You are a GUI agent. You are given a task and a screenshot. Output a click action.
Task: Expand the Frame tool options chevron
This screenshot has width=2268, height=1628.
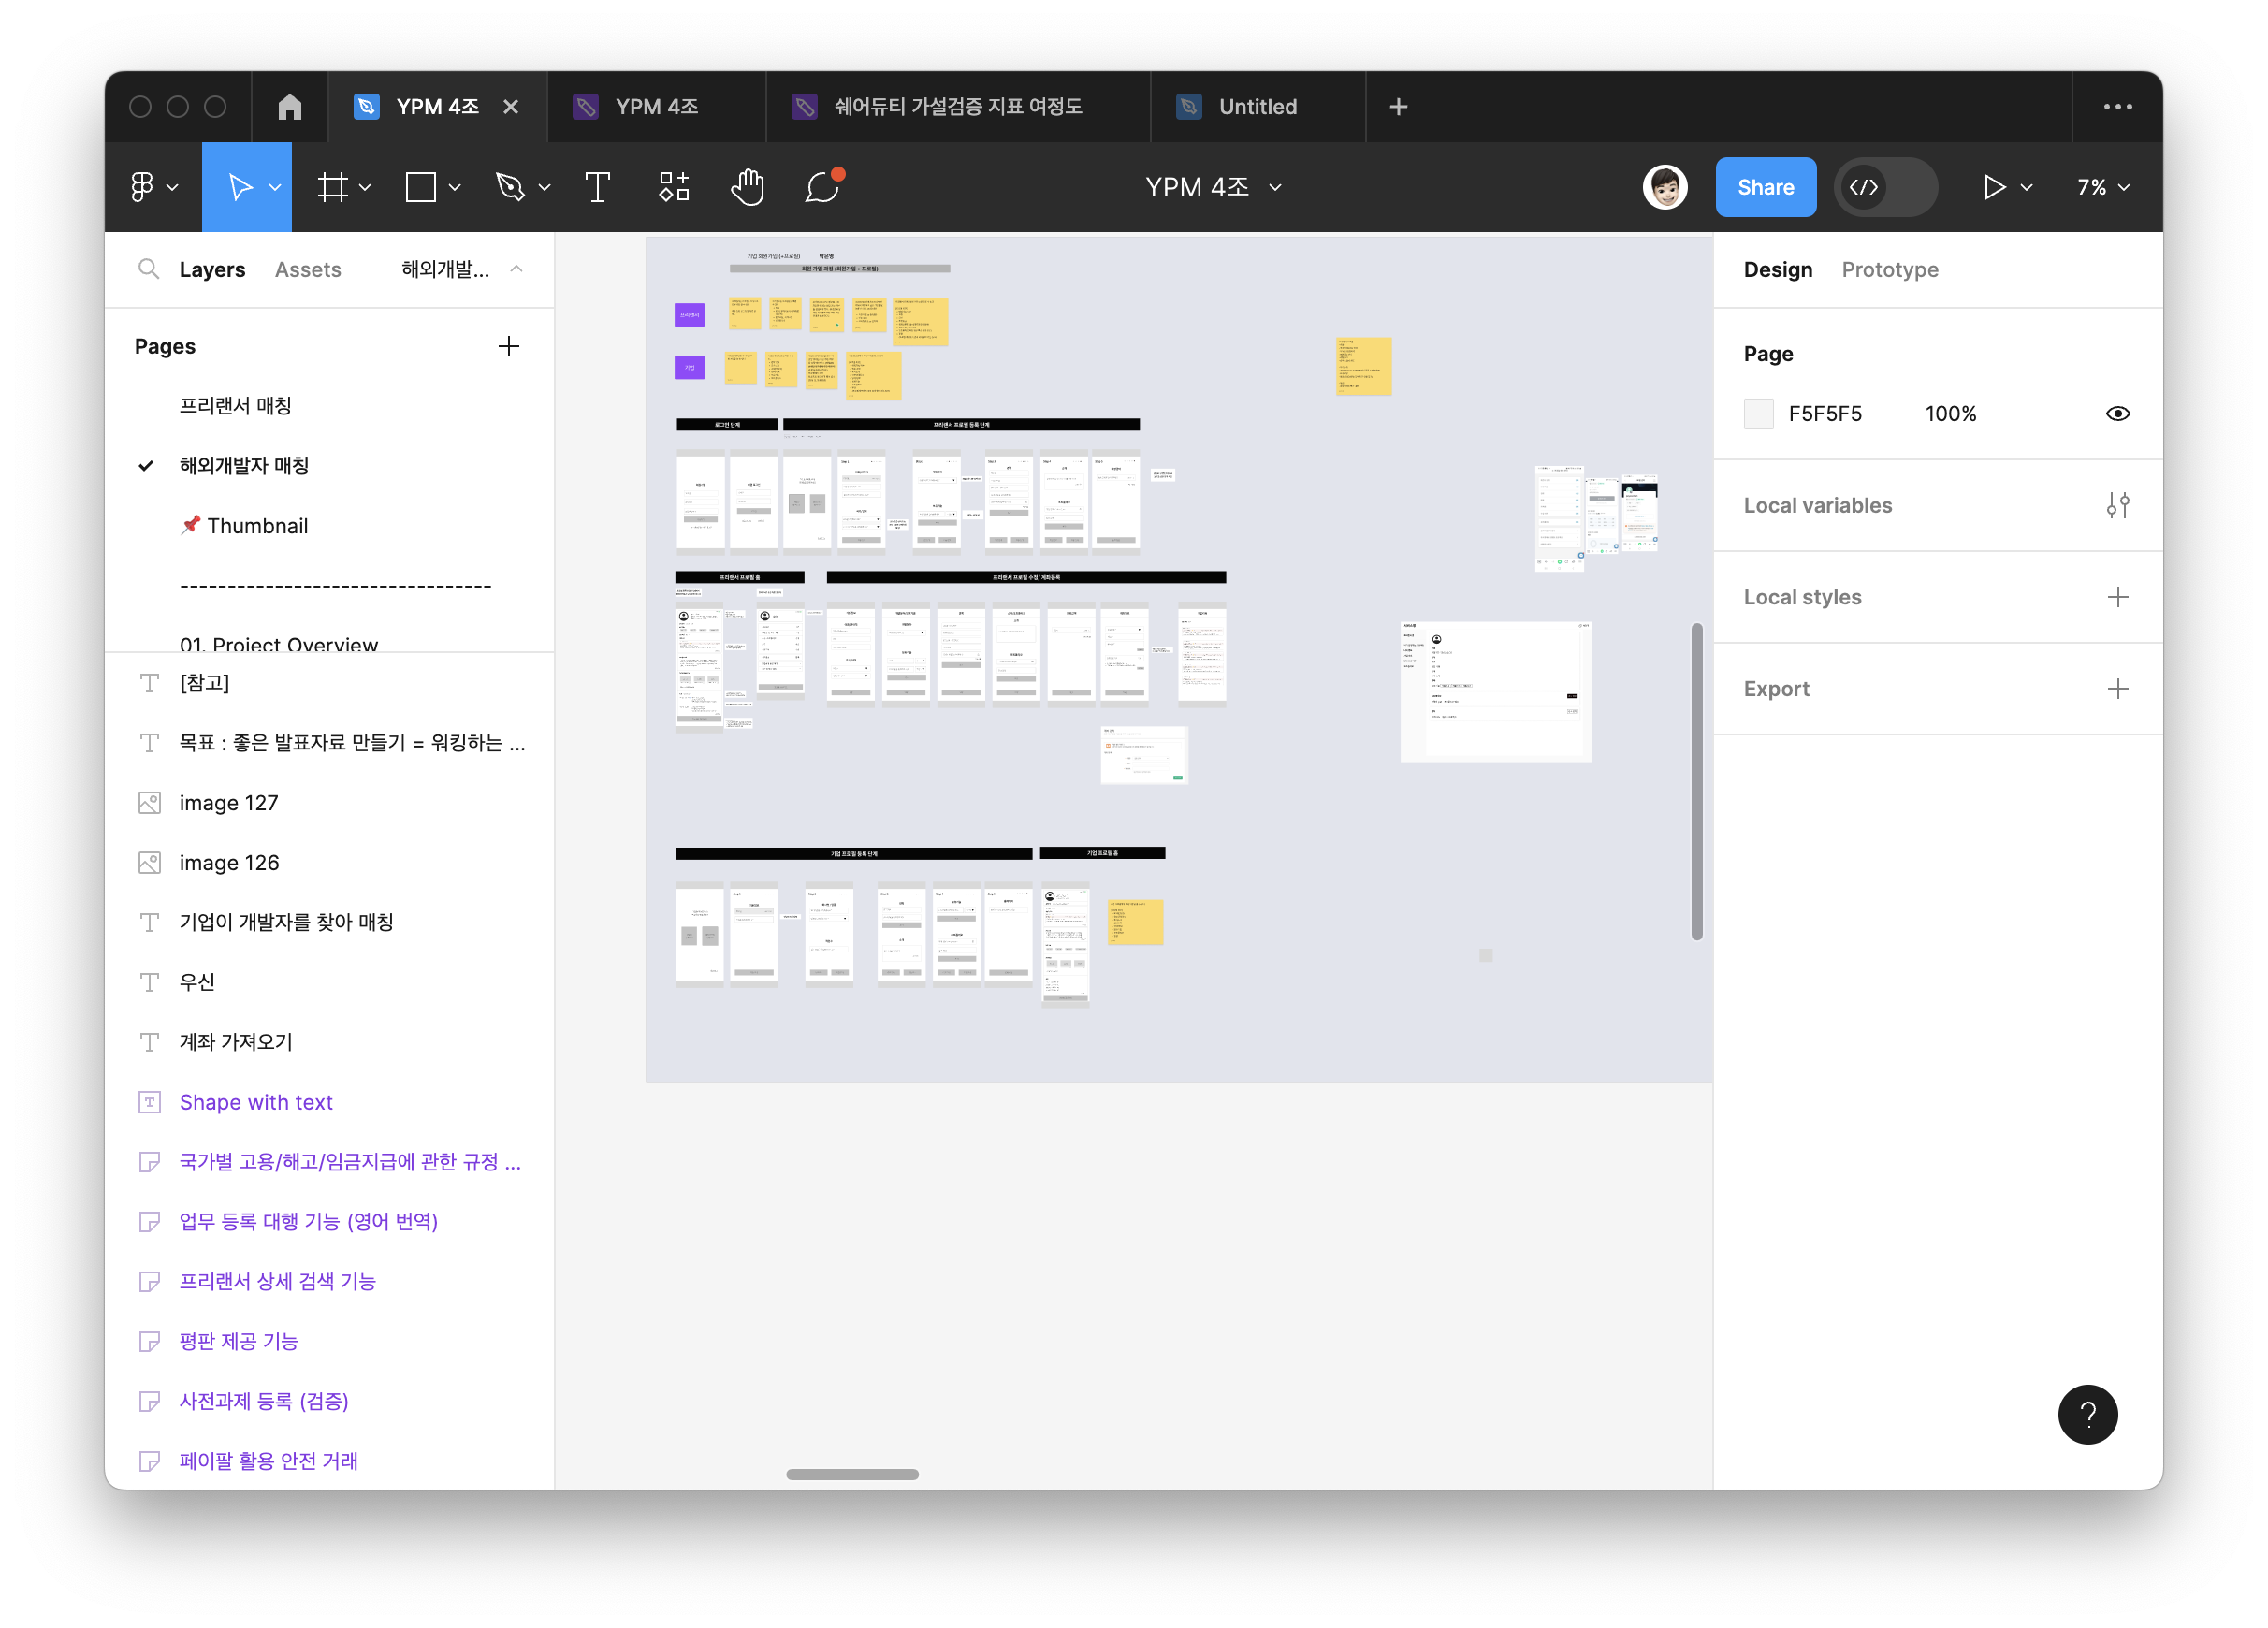point(365,187)
